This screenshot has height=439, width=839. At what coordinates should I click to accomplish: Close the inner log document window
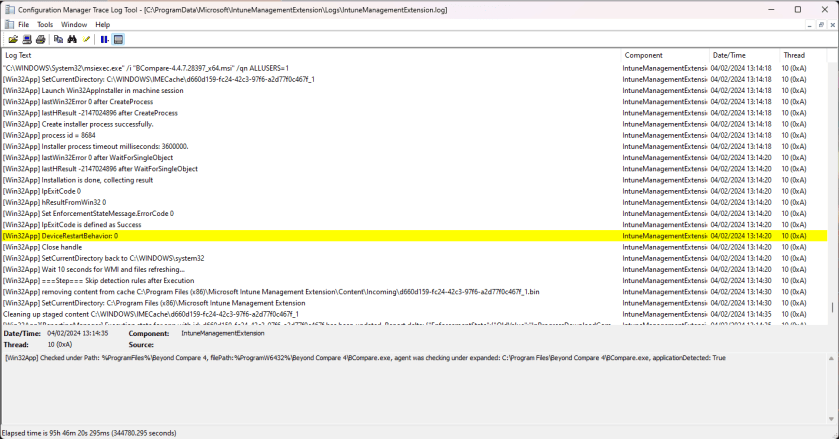pos(833,25)
